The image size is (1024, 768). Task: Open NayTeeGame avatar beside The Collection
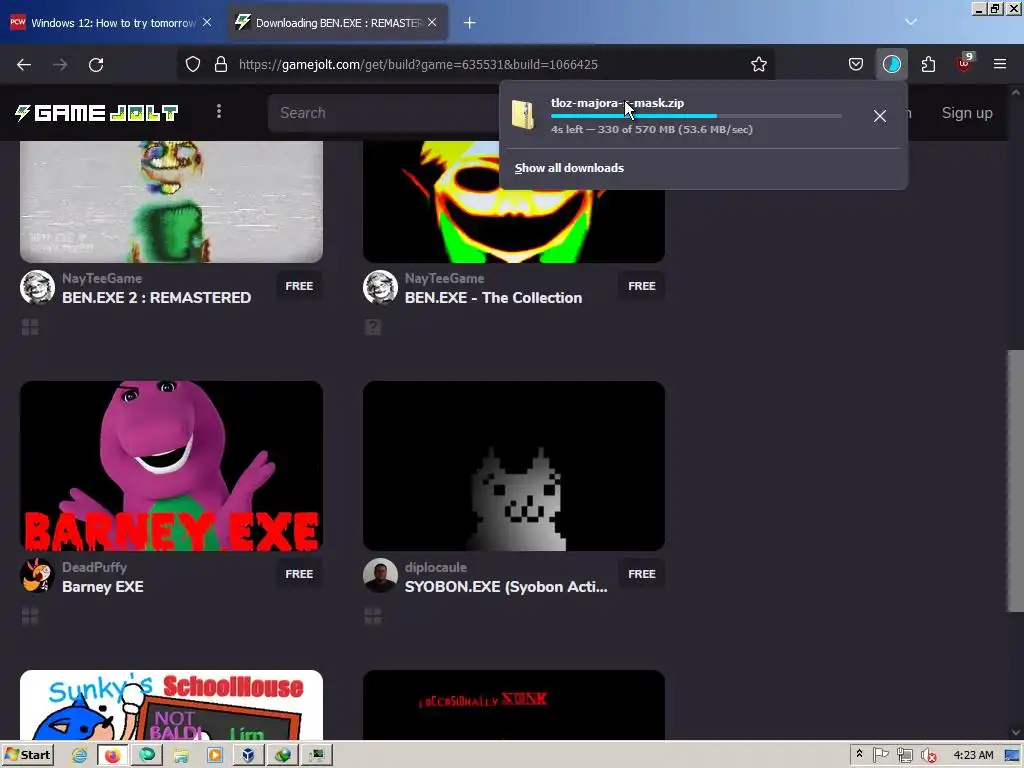coord(380,287)
